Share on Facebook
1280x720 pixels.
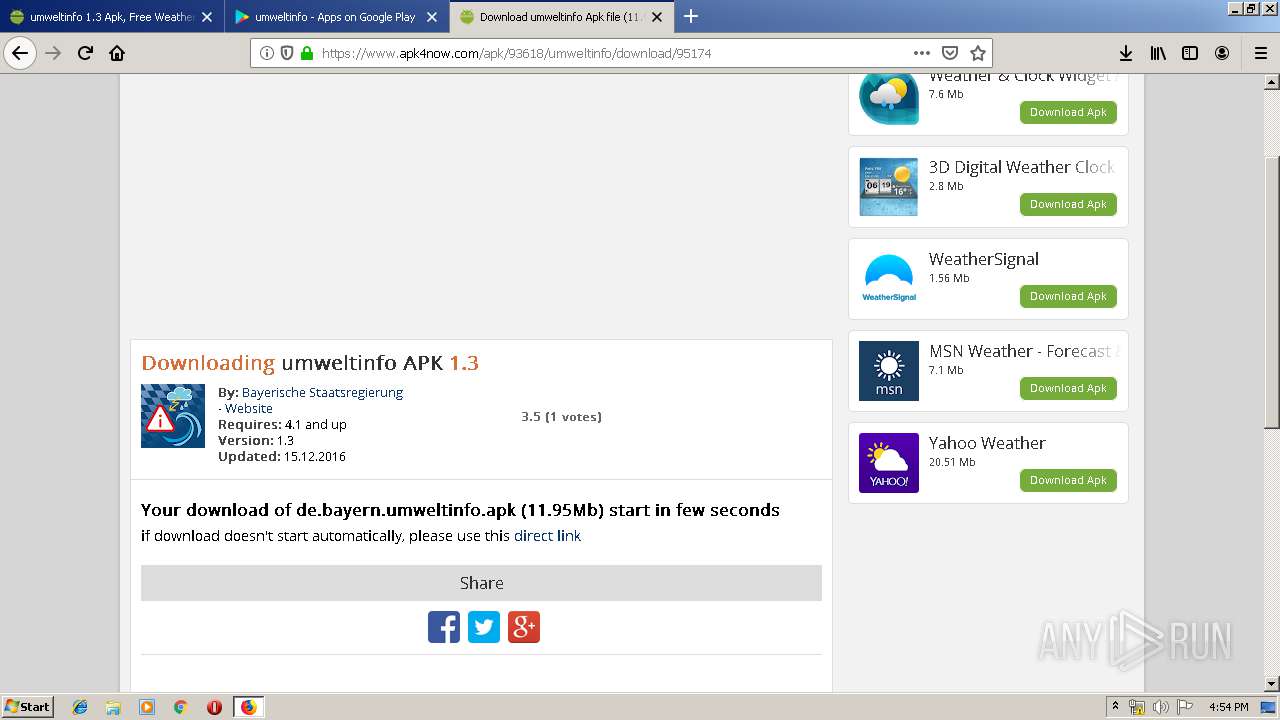[444, 627]
